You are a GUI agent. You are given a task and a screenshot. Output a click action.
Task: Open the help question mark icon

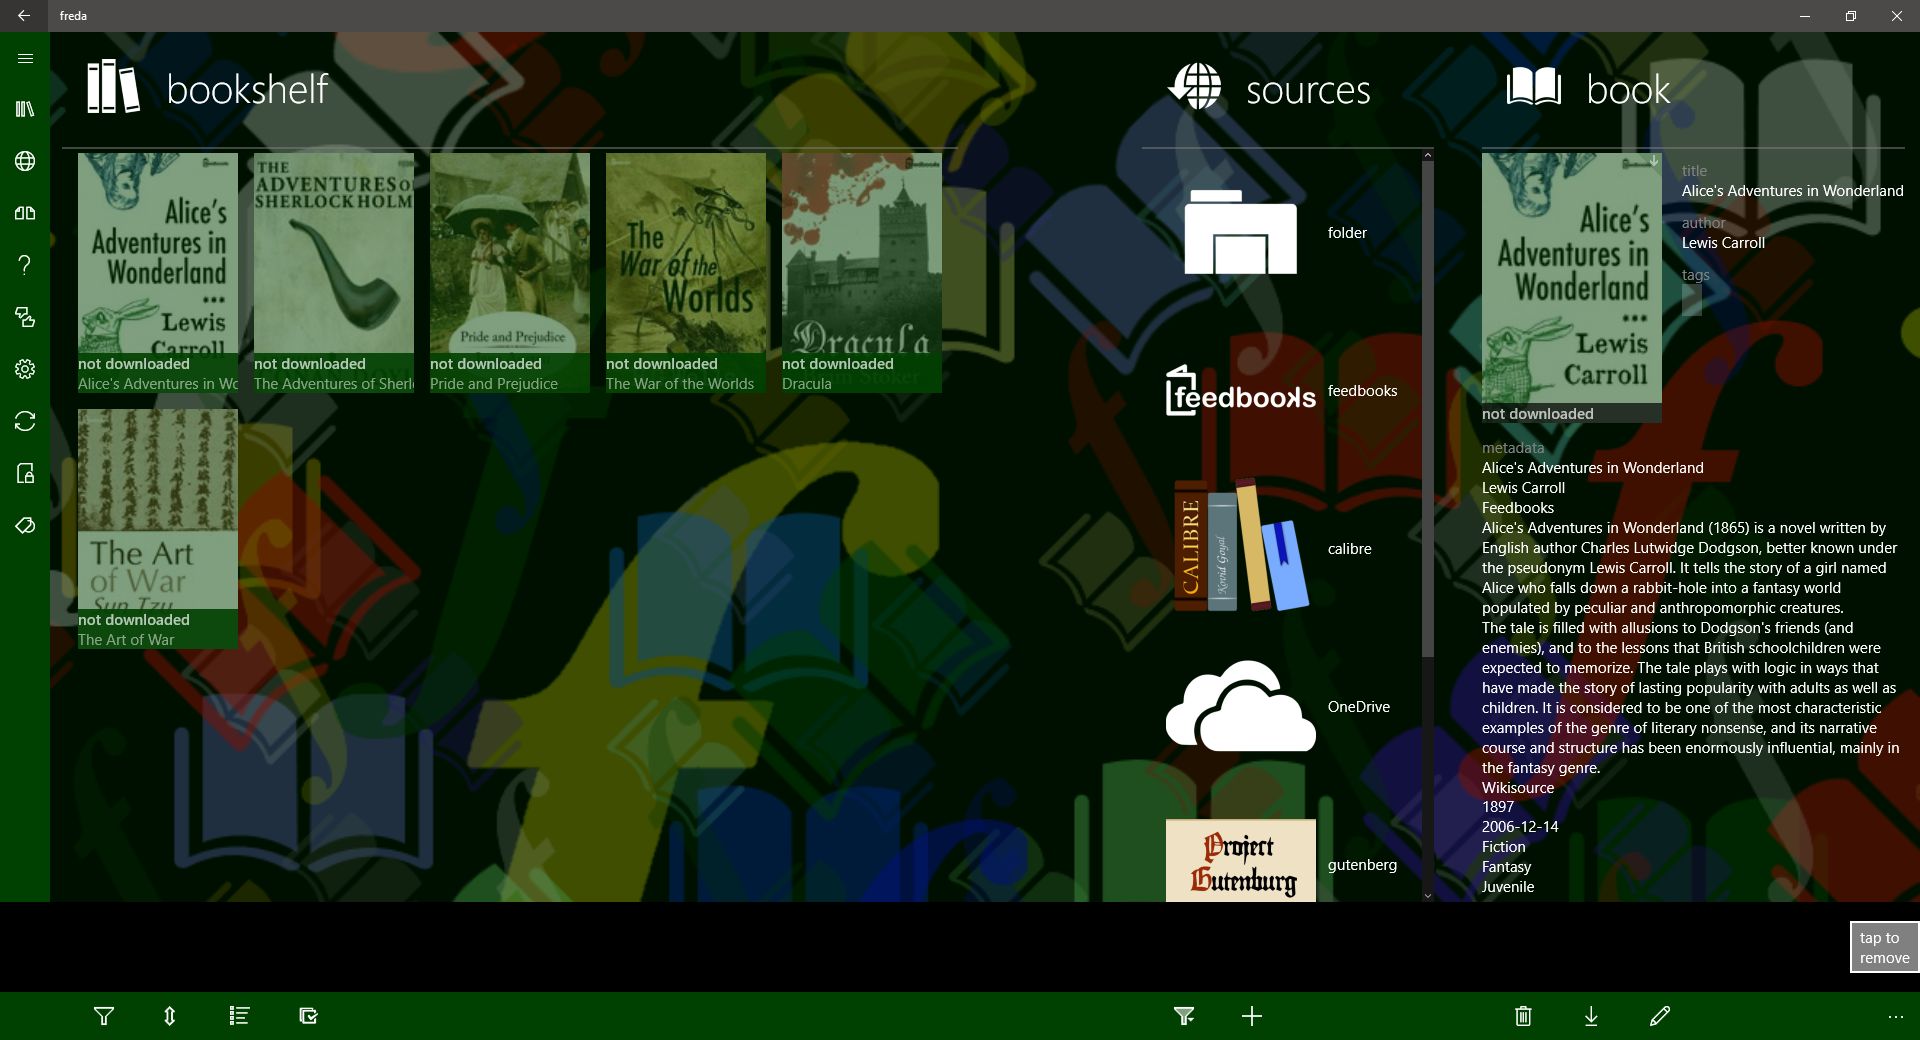point(25,265)
